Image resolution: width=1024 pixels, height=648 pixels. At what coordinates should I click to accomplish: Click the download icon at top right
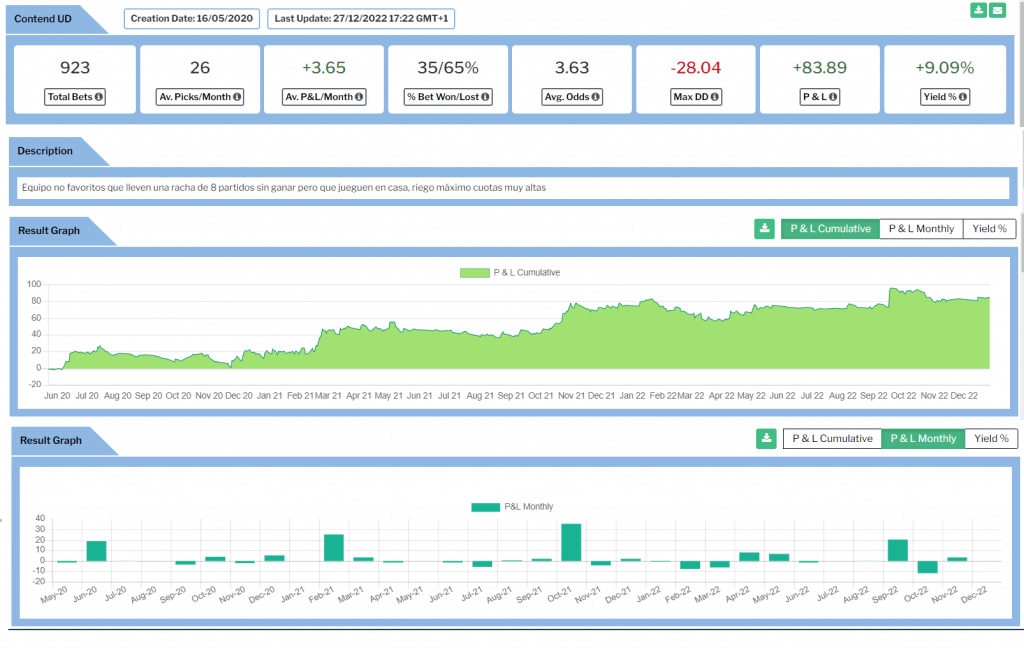tap(978, 10)
